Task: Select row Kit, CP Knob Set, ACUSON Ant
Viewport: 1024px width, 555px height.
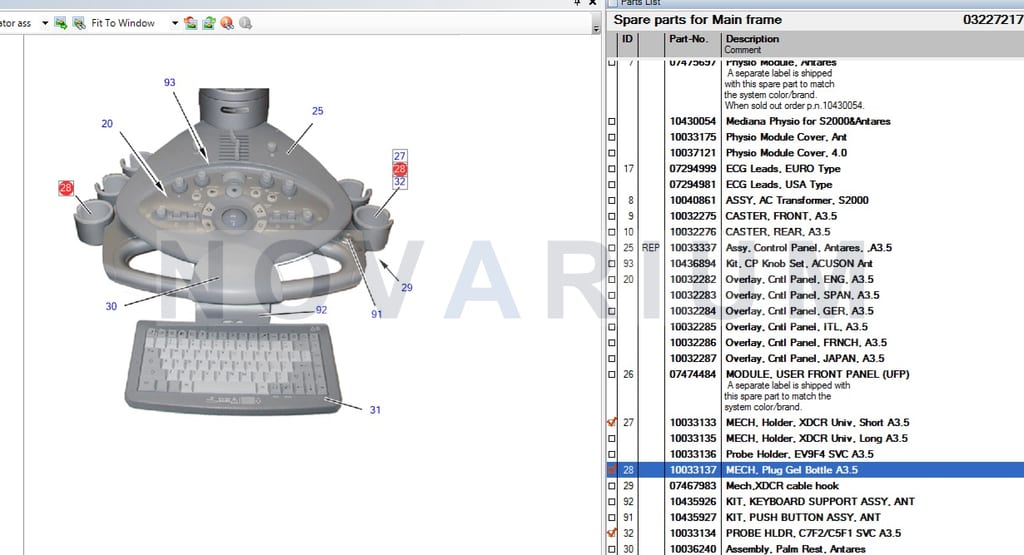Action: coord(815,264)
